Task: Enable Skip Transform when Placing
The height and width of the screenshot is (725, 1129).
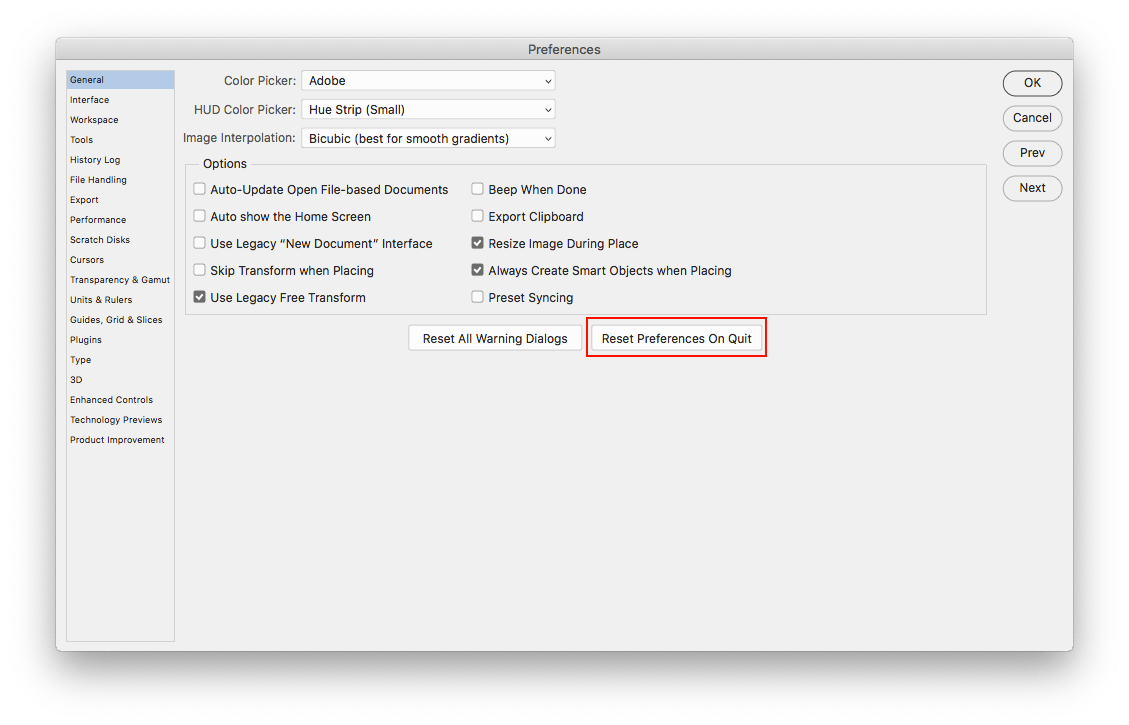Action: 199,270
